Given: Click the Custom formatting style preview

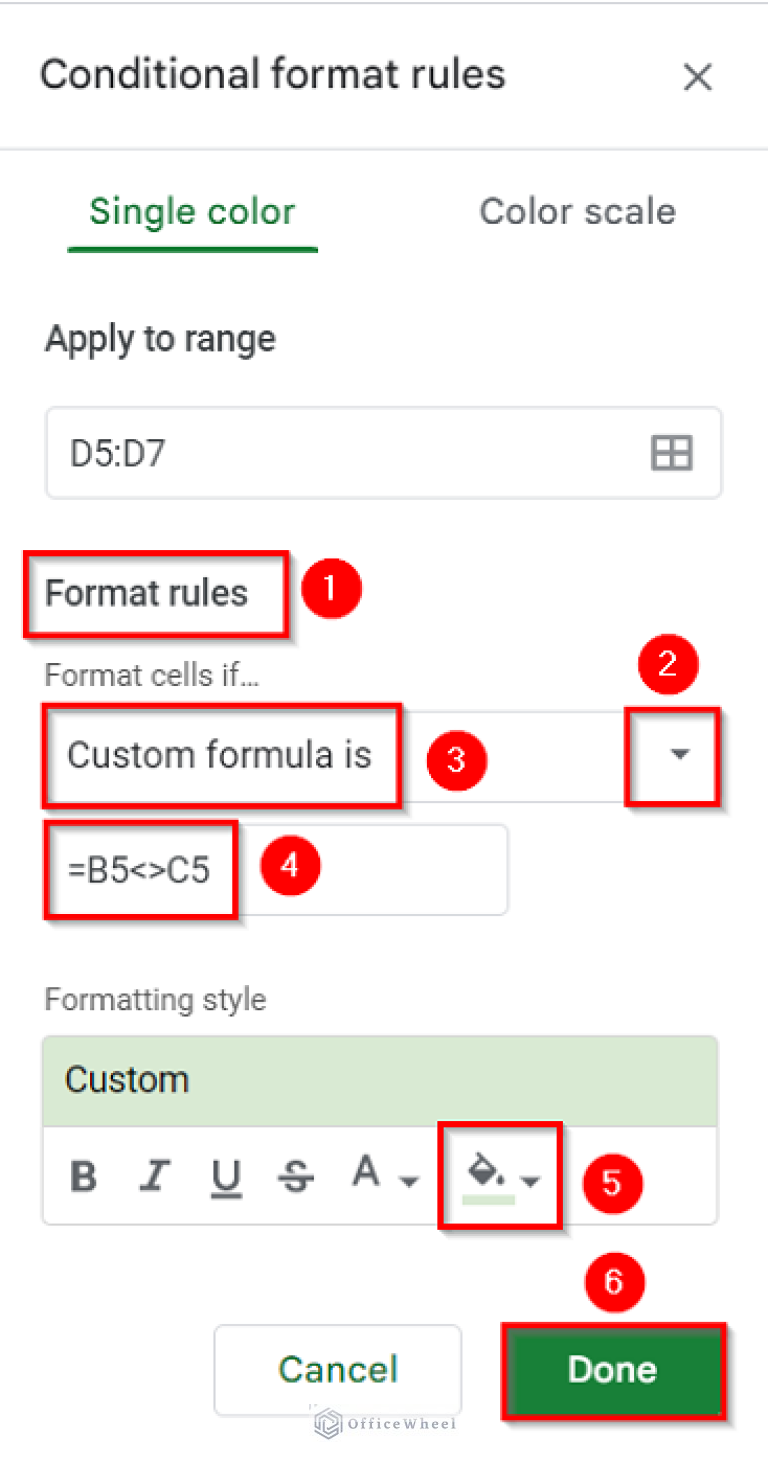Looking at the screenshot, I should coord(380,1079).
